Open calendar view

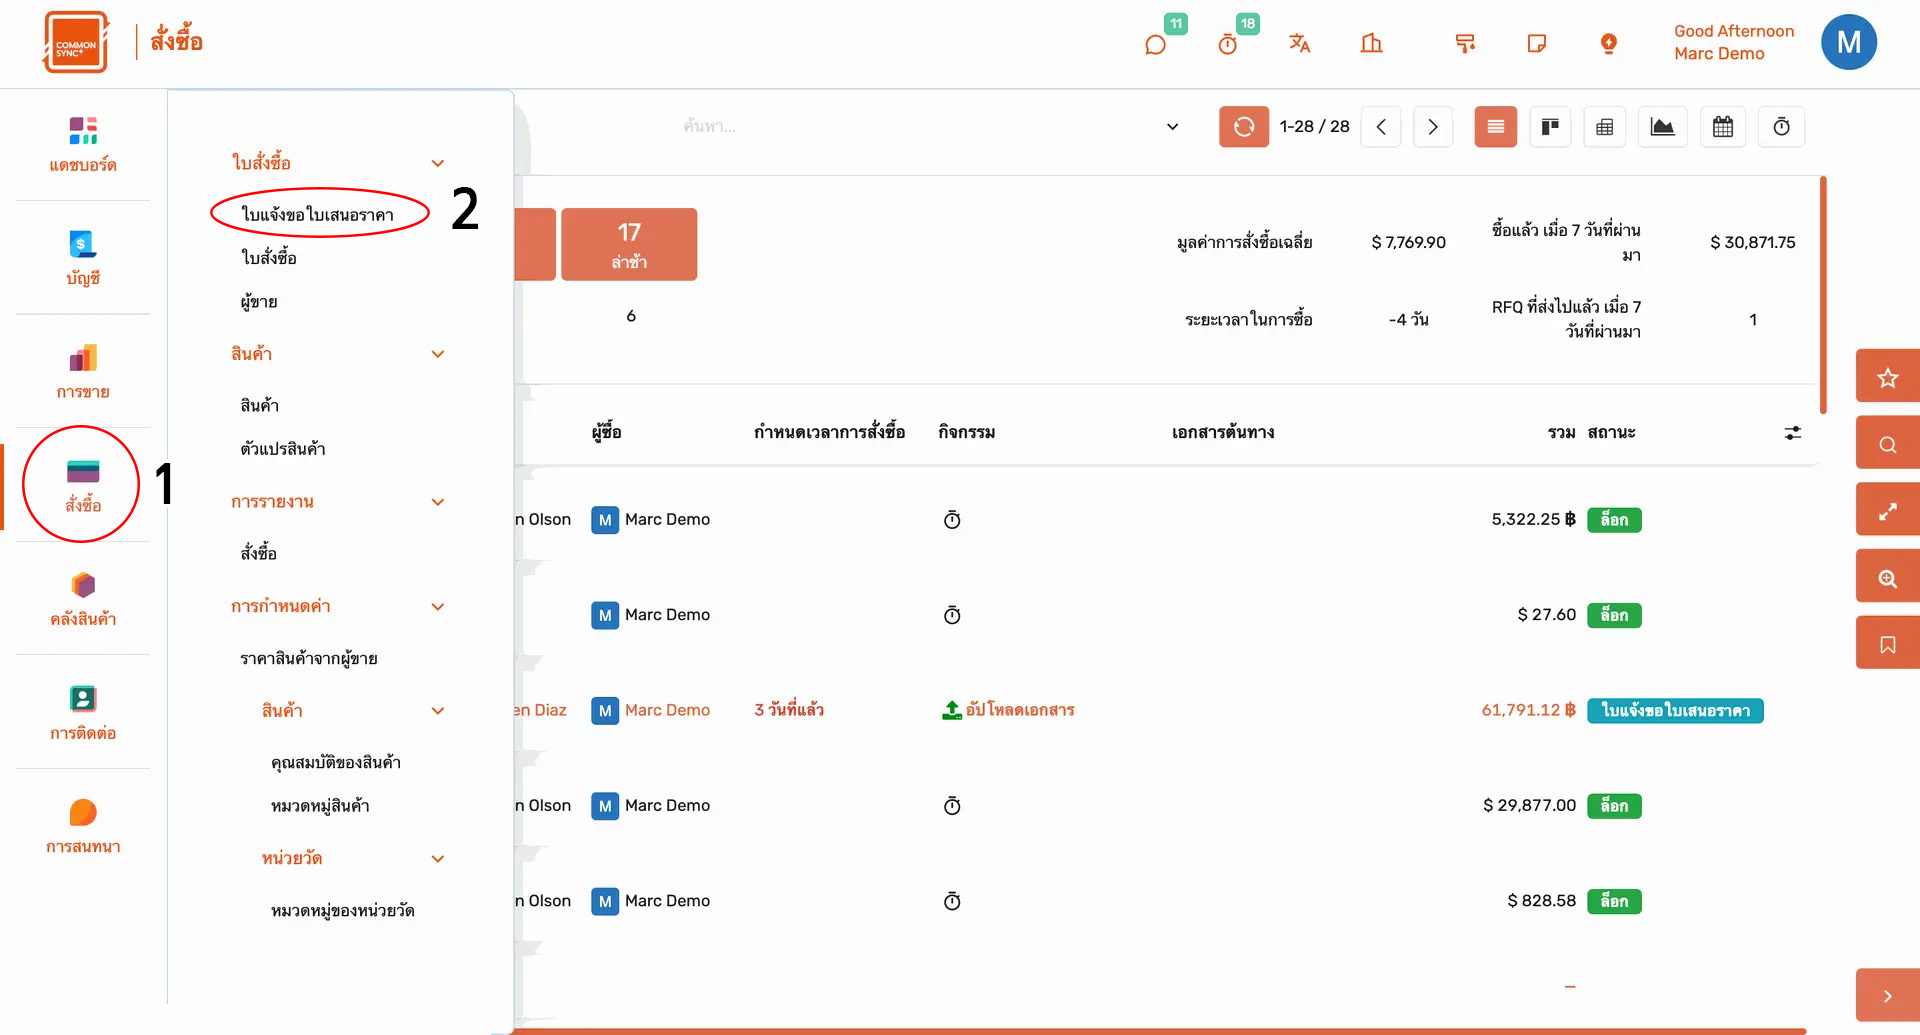[x=1722, y=127]
